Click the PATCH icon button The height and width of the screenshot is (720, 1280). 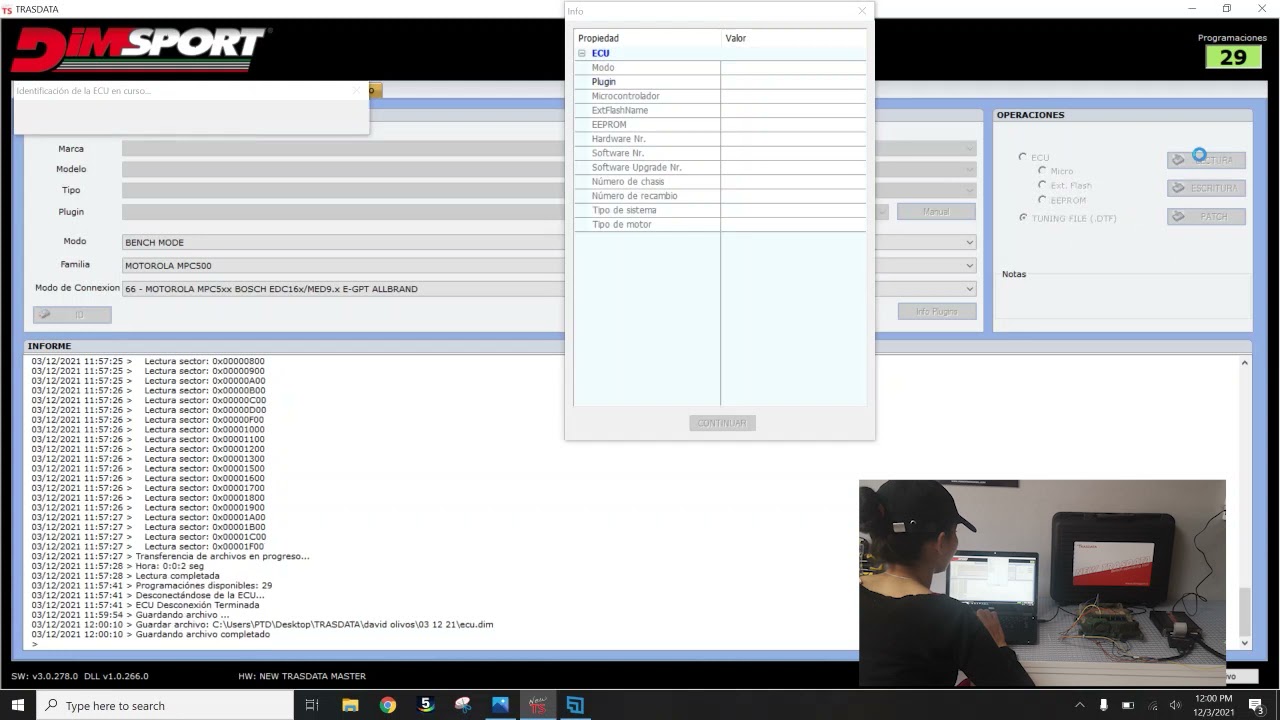1206,216
